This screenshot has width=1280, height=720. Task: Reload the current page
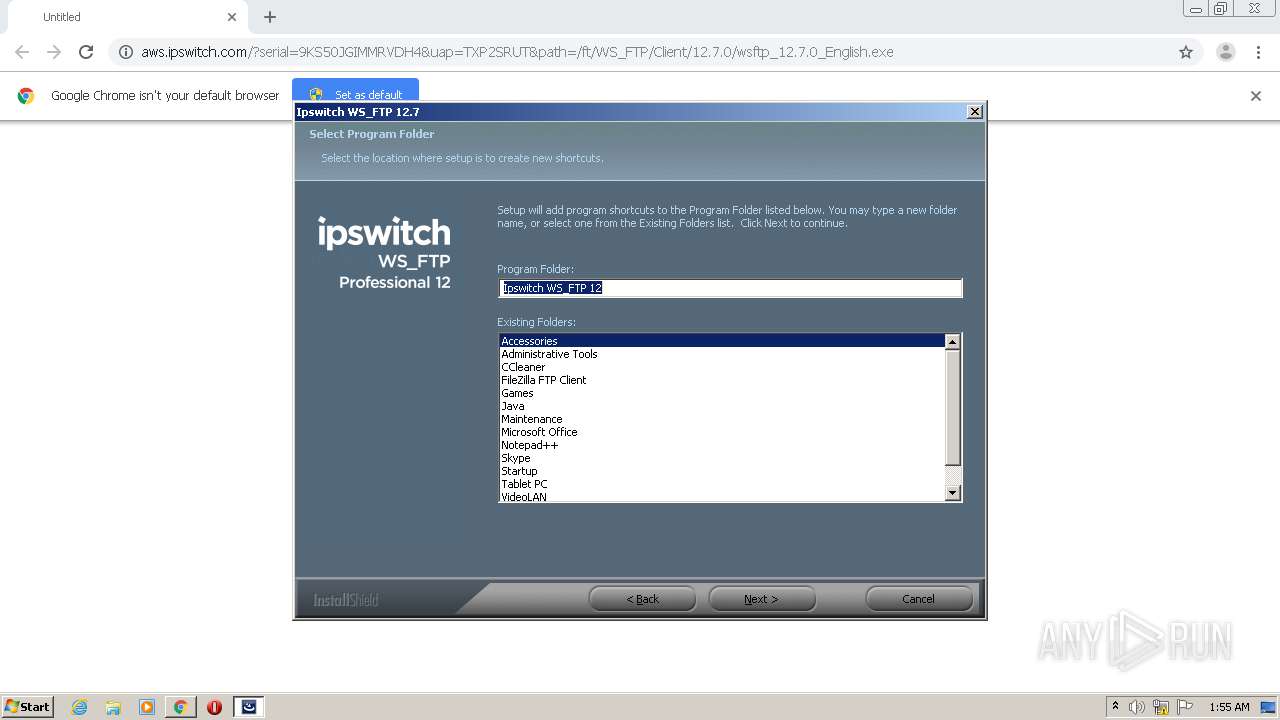[x=86, y=52]
